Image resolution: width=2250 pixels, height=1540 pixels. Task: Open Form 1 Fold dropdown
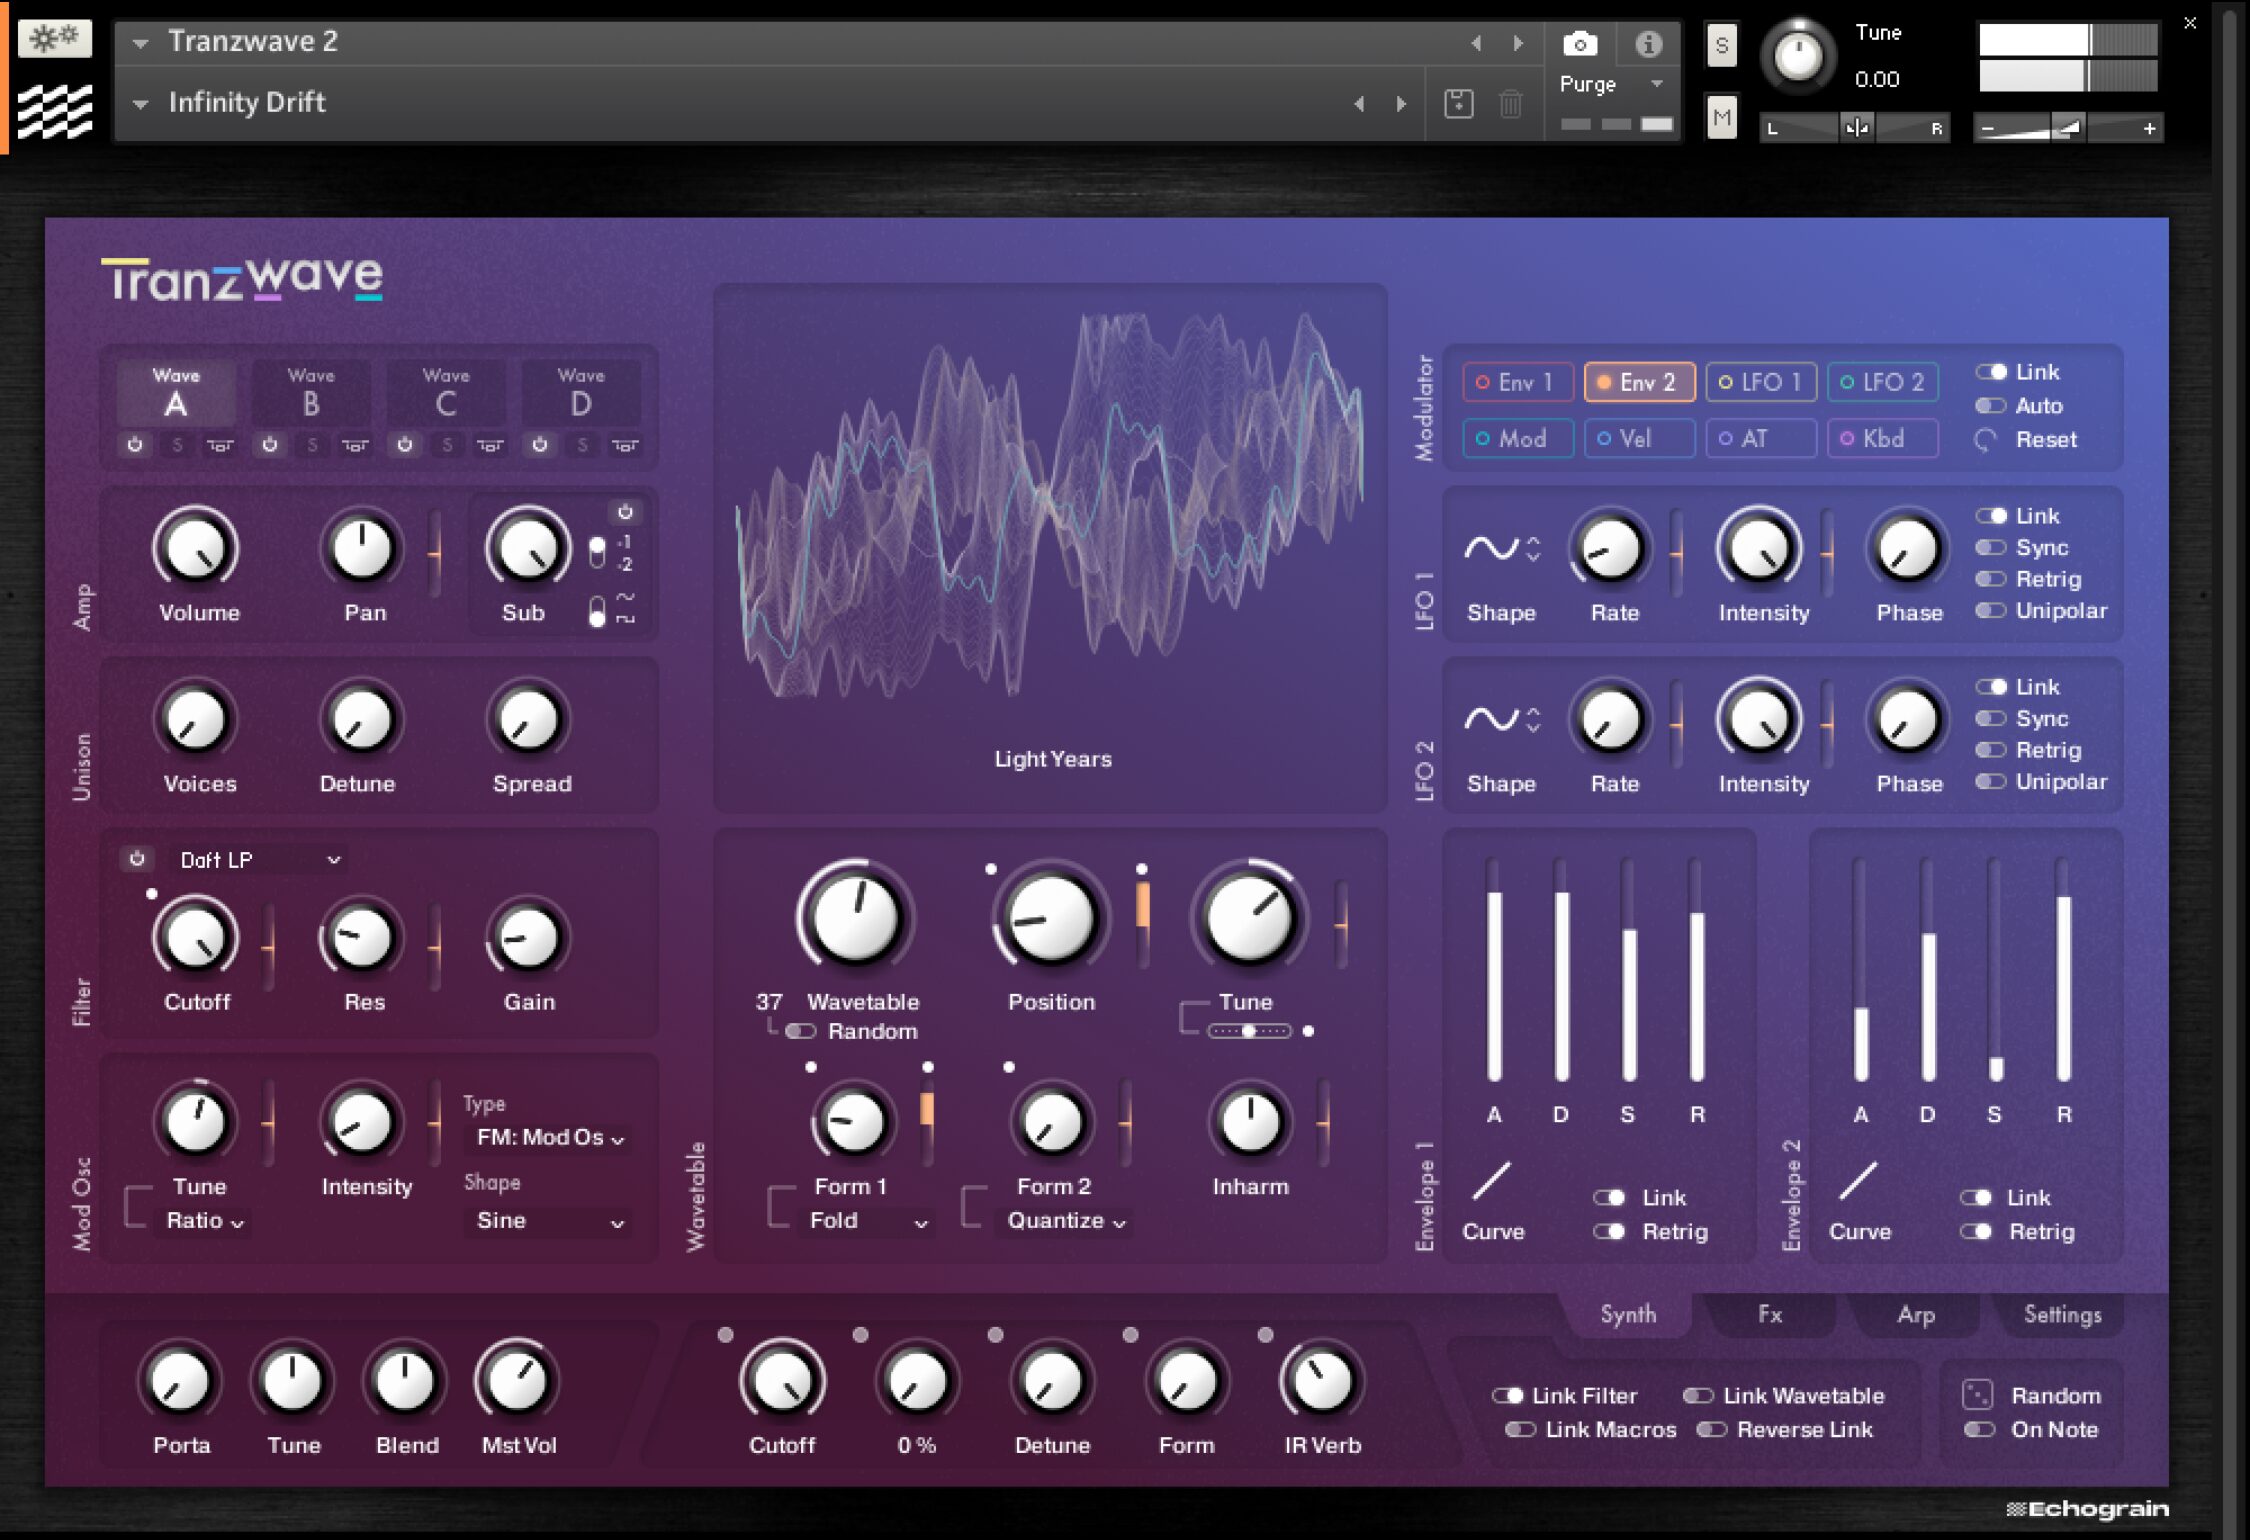pyautogui.click(x=868, y=1221)
